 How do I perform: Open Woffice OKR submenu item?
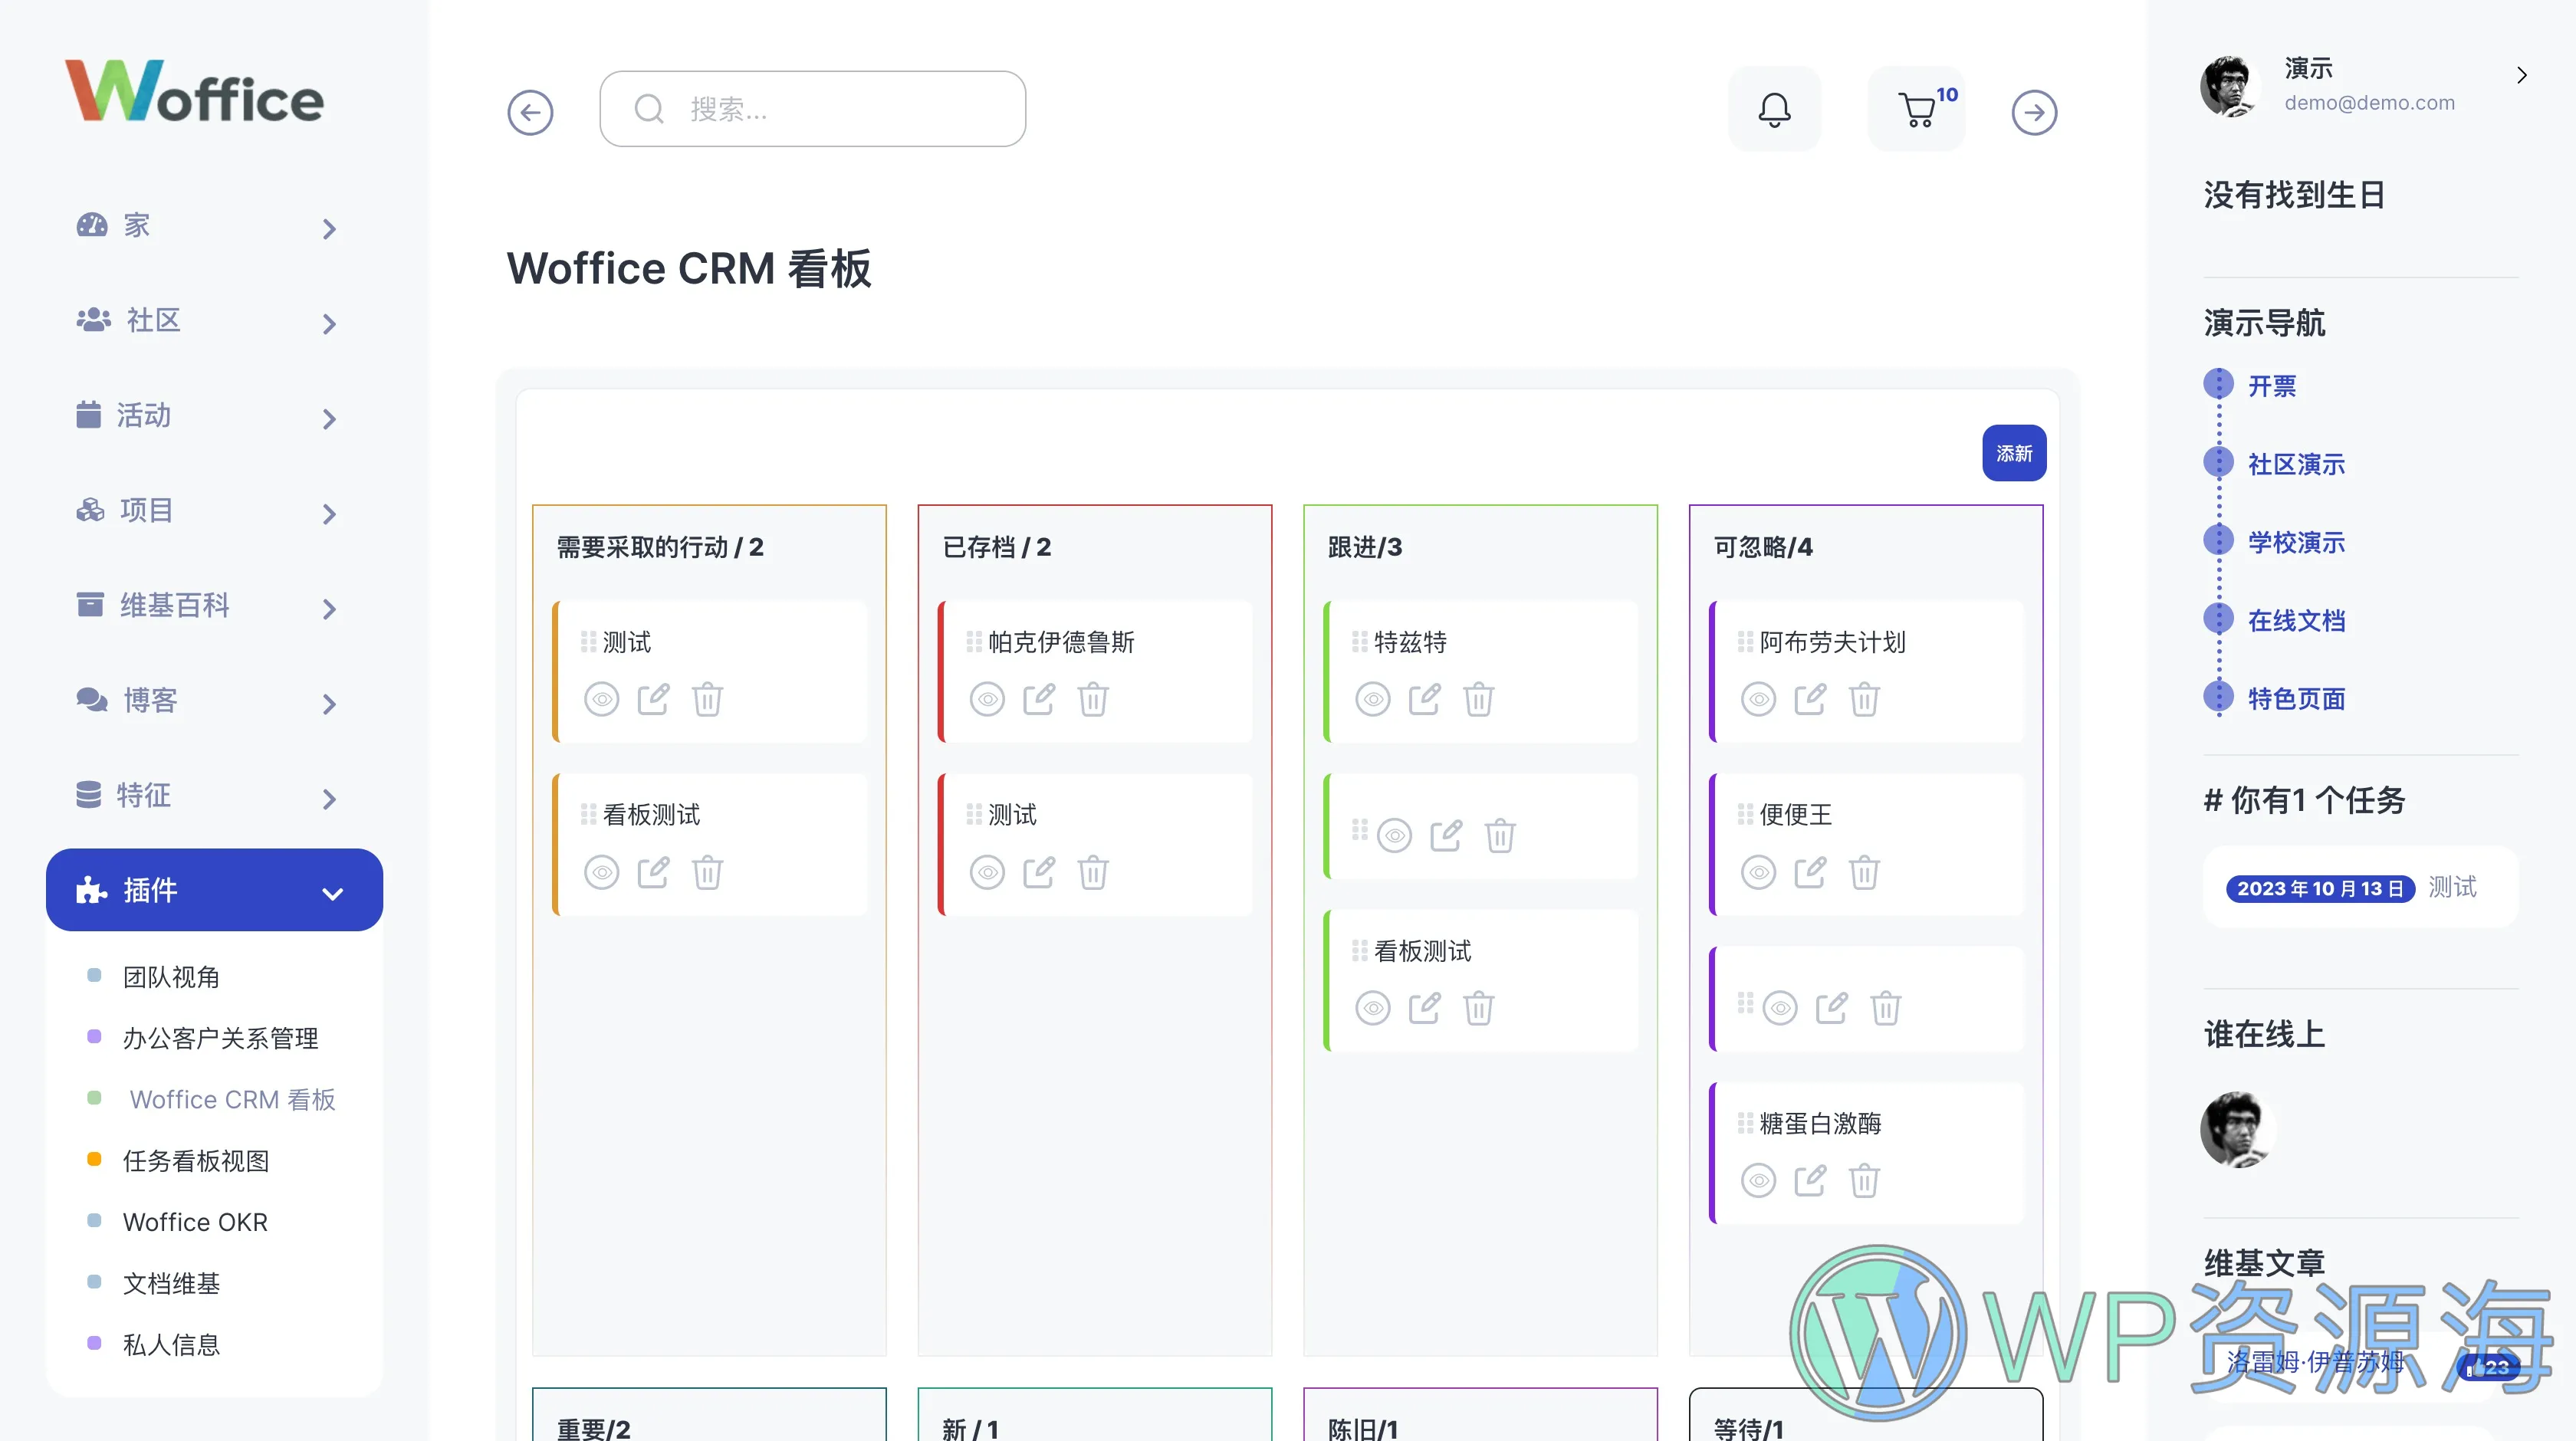(x=195, y=1222)
